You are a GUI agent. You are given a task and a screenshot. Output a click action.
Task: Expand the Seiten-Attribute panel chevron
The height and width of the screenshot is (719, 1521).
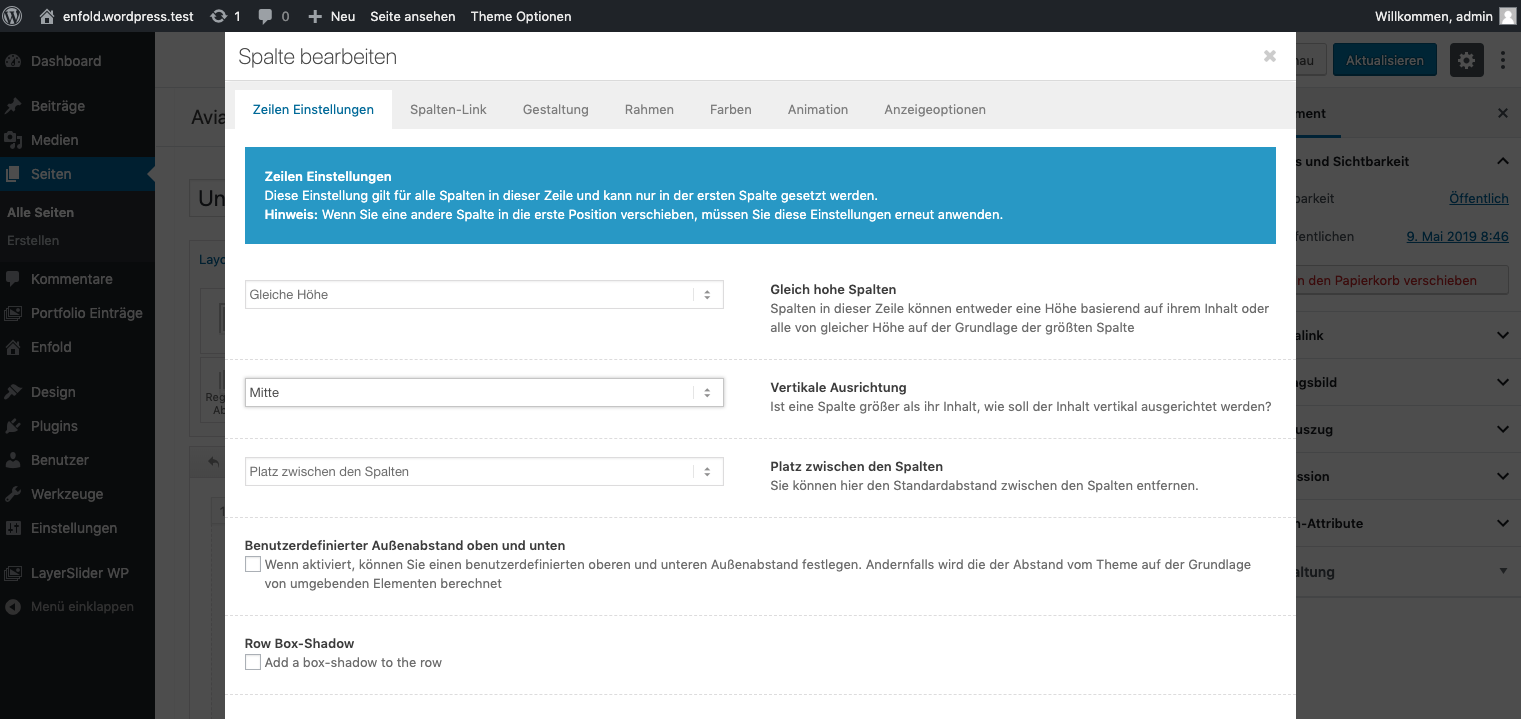(x=1503, y=524)
